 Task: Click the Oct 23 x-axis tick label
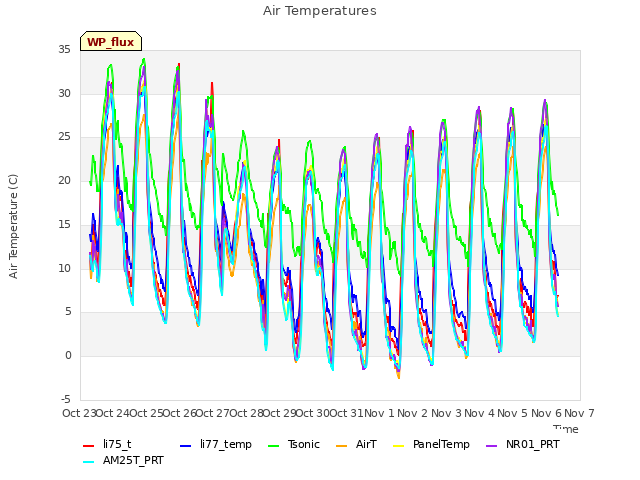point(79,413)
